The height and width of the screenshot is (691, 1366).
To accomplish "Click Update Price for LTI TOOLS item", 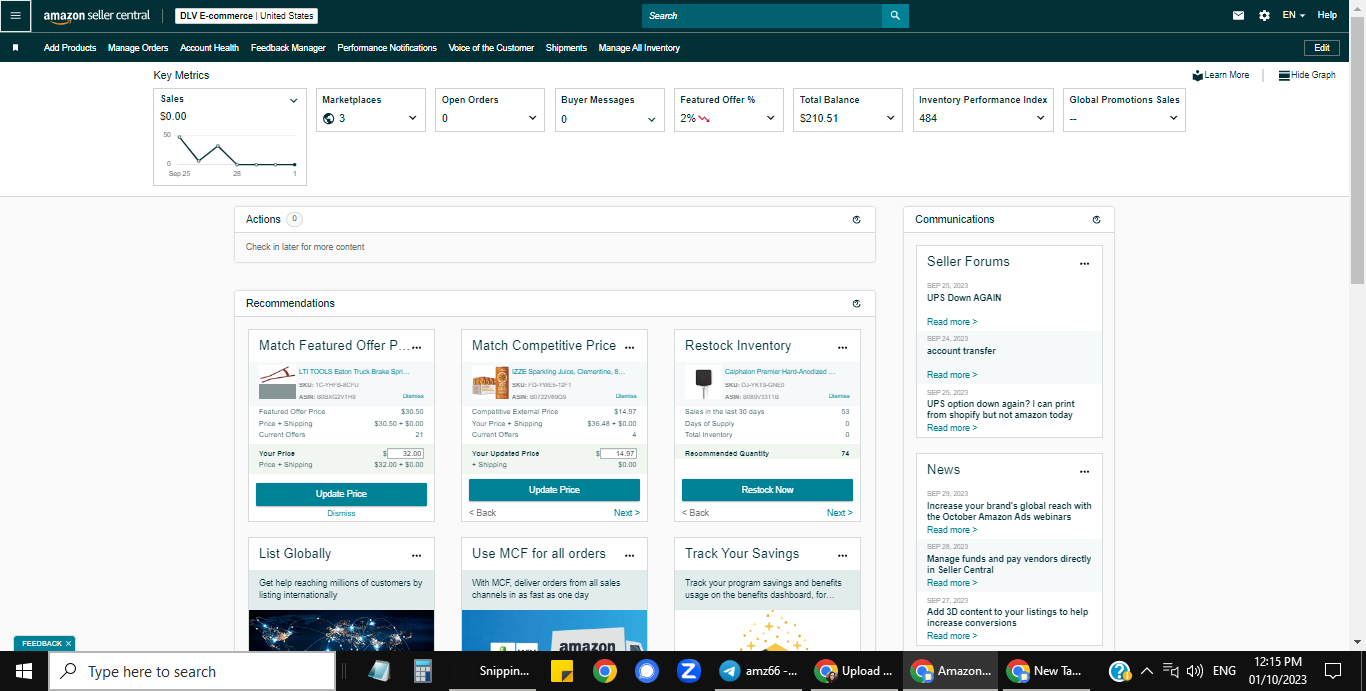I will pos(341,494).
